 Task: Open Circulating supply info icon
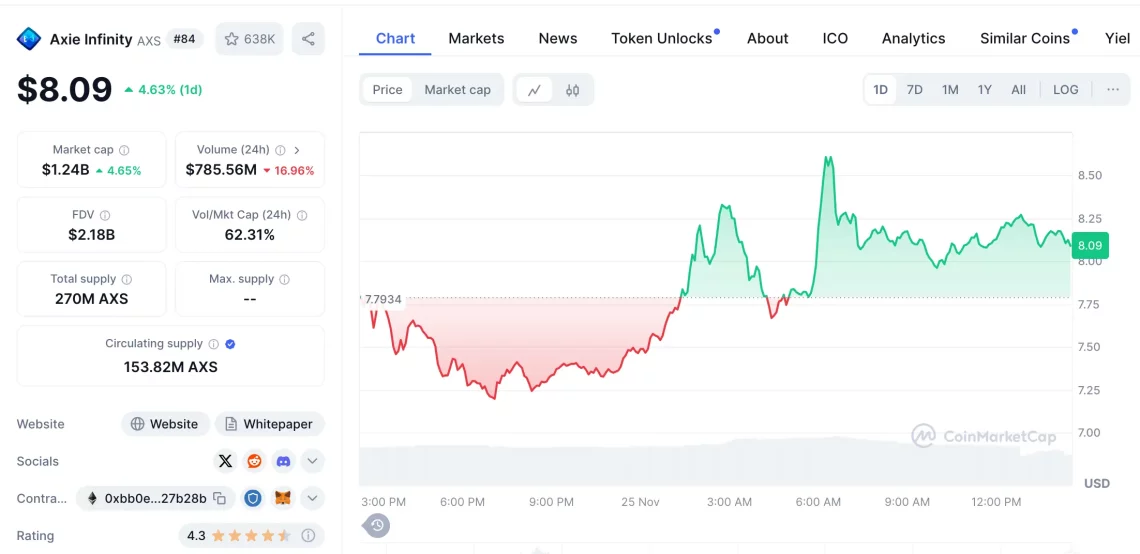pyautogui.click(x=214, y=344)
